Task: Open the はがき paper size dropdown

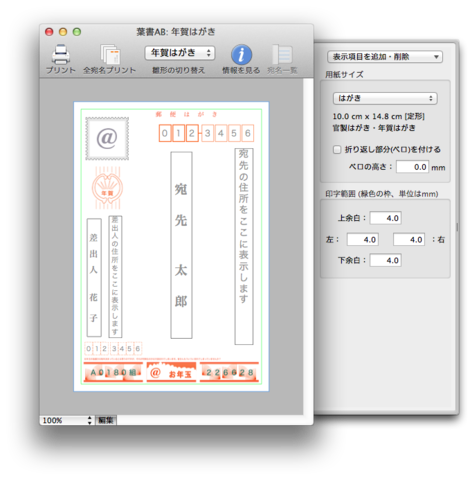Action: (x=385, y=98)
